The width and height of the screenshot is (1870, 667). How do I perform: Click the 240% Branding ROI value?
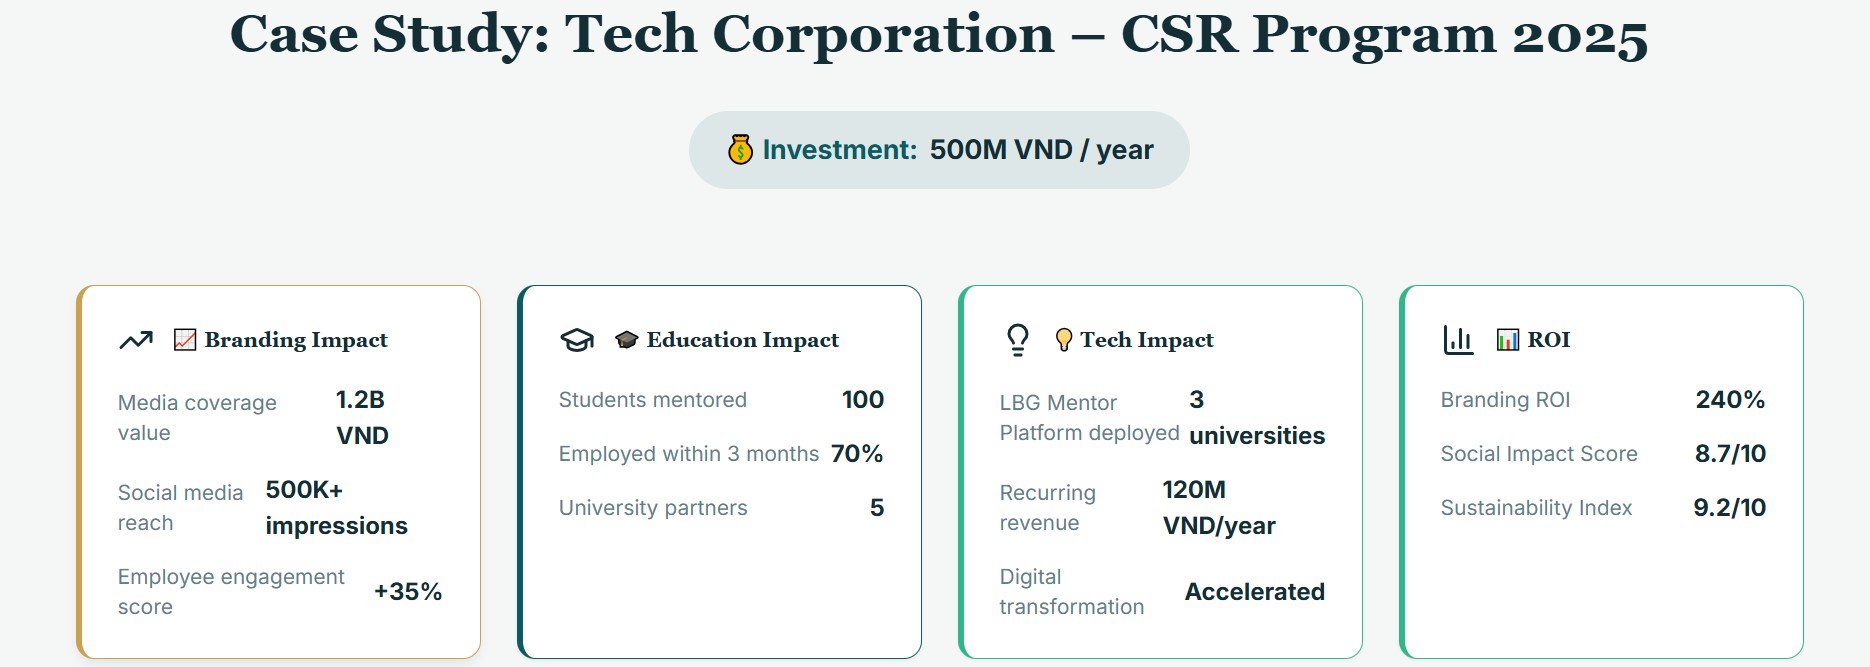(x=1730, y=400)
